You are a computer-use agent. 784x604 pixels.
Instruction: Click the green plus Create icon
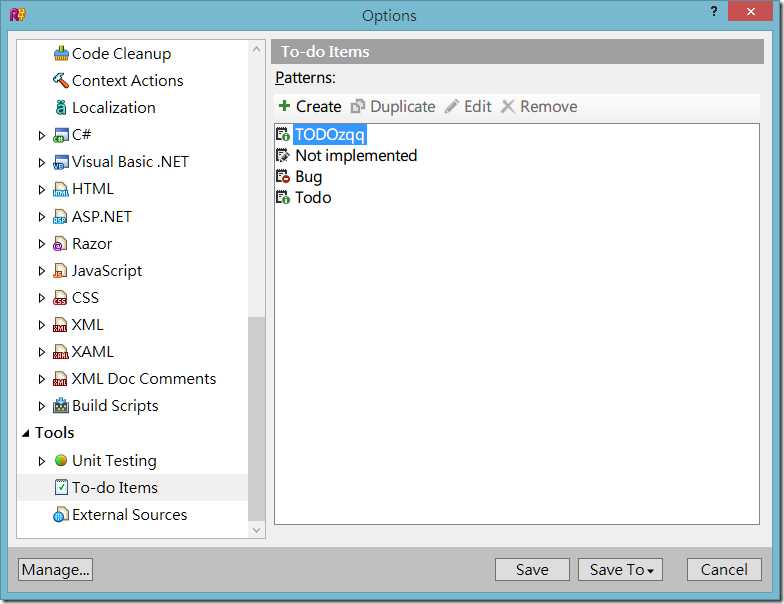(x=284, y=106)
